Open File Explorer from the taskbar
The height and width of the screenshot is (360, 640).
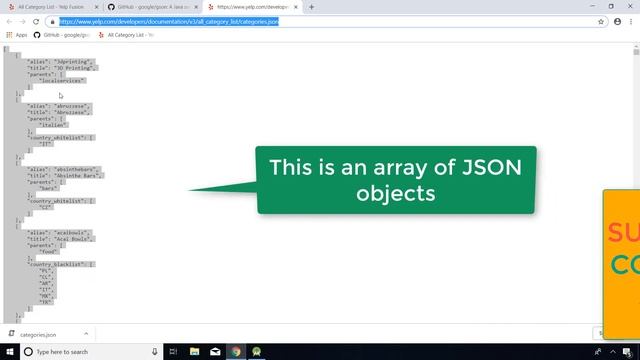tap(194, 352)
